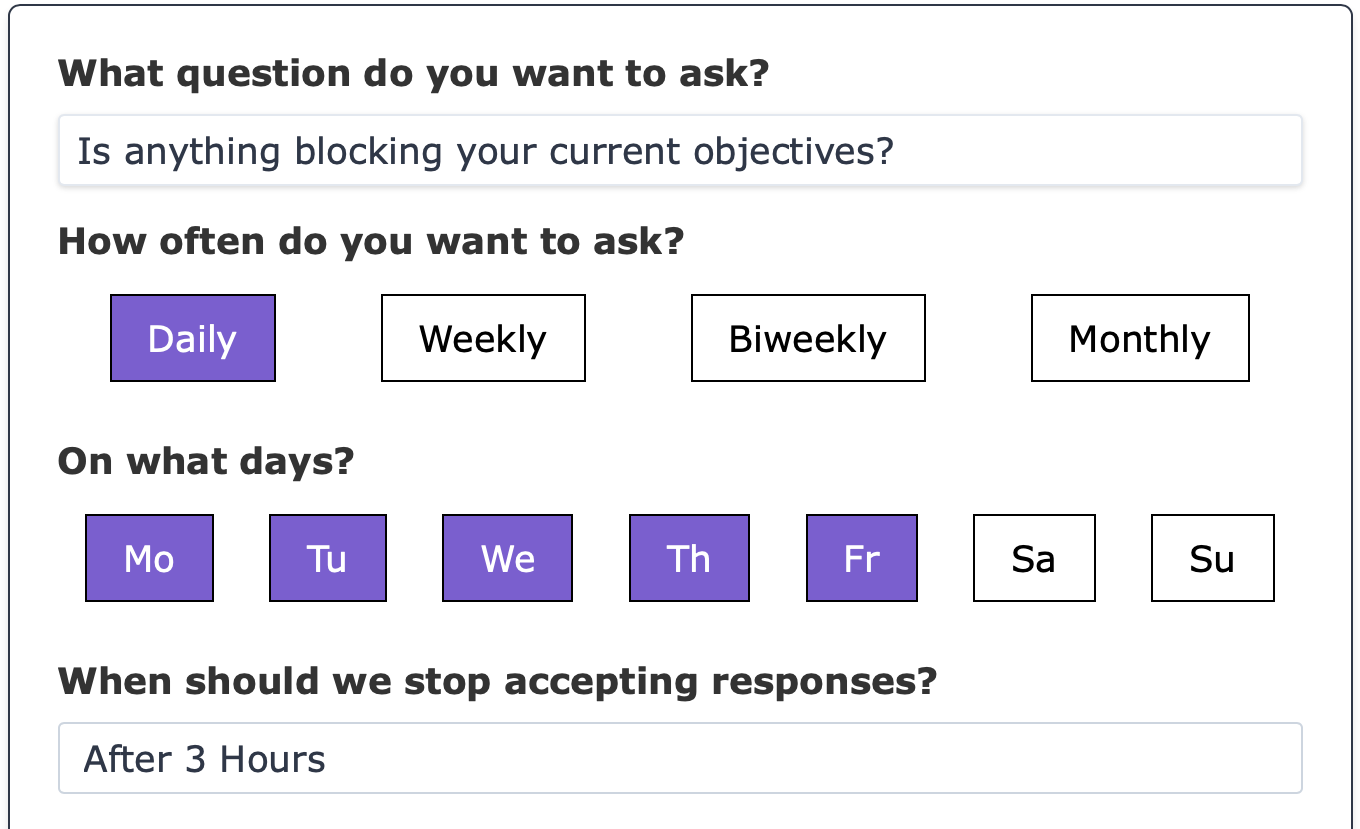This screenshot has width=1360, height=829.
Task: Click the 'When should we stop accepting responses?' label
Action: click(498, 681)
